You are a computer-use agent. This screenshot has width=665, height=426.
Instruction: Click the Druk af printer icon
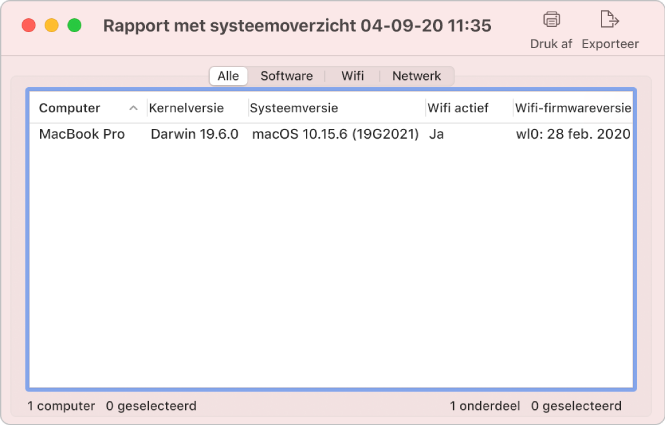pos(551,20)
